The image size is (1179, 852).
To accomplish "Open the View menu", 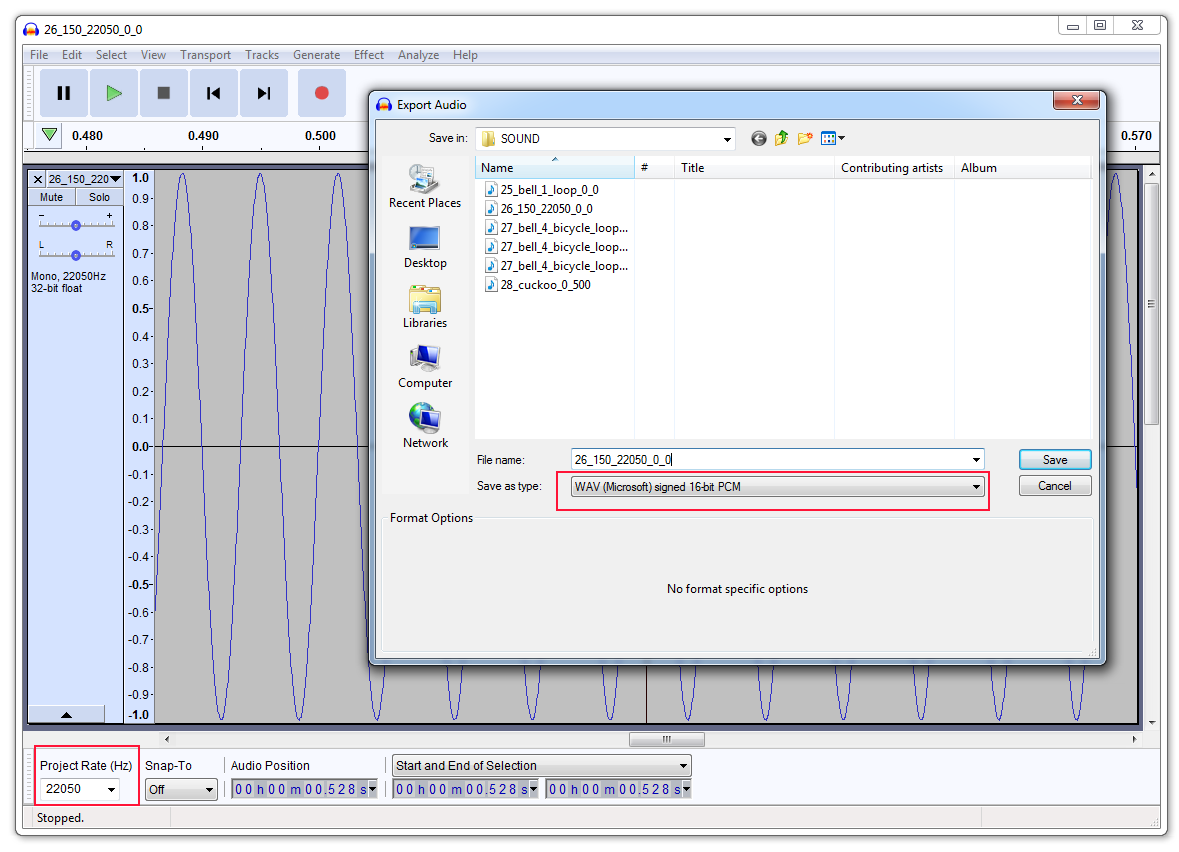I will click(153, 55).
